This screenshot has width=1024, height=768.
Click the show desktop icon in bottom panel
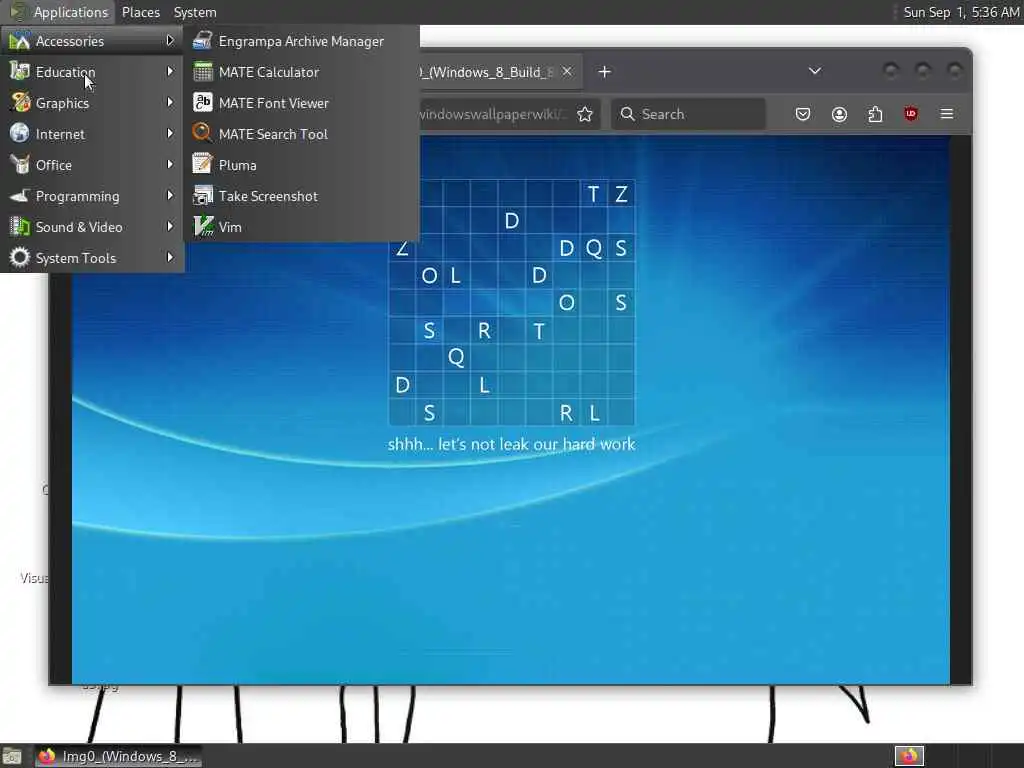(11, 756)
